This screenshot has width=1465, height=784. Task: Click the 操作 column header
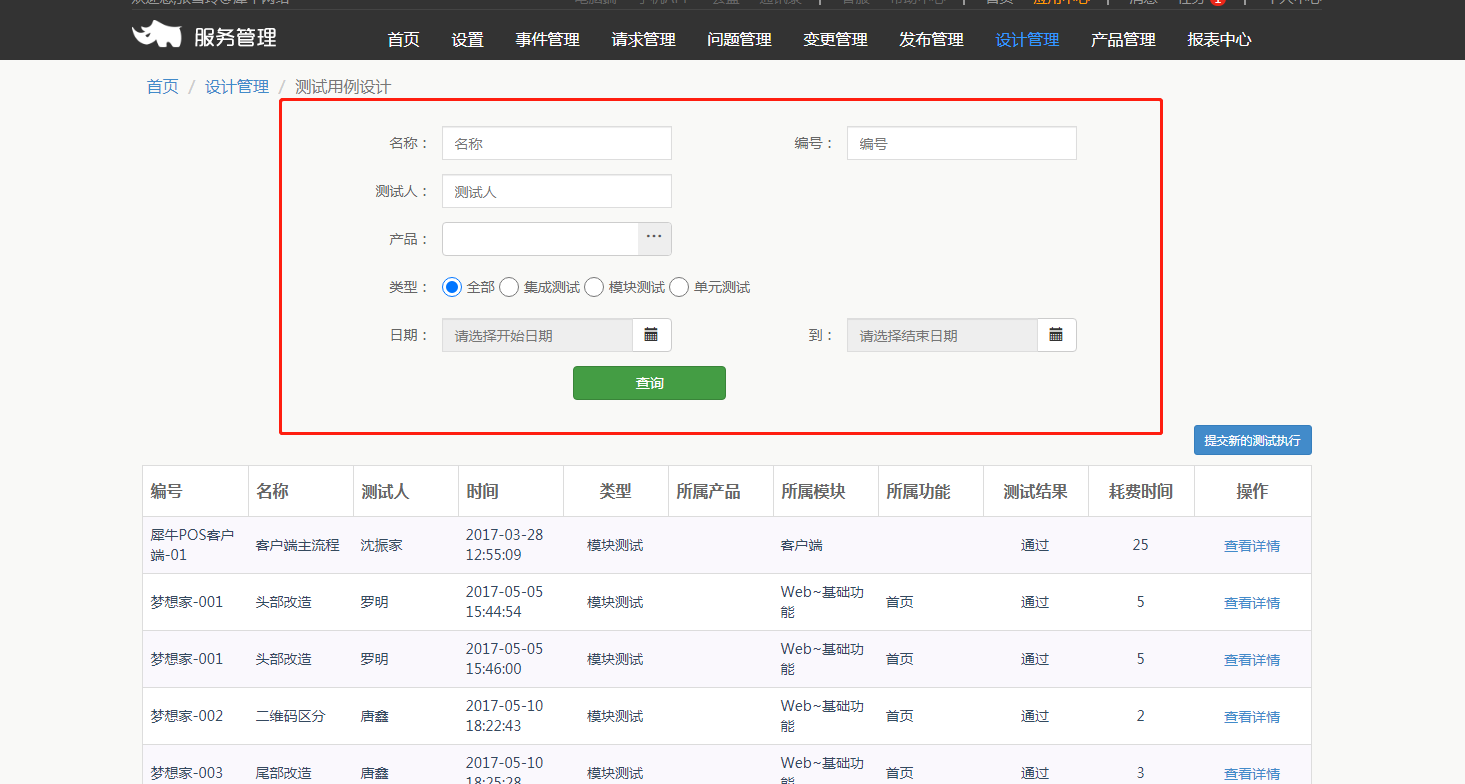tap(1252, 491)
